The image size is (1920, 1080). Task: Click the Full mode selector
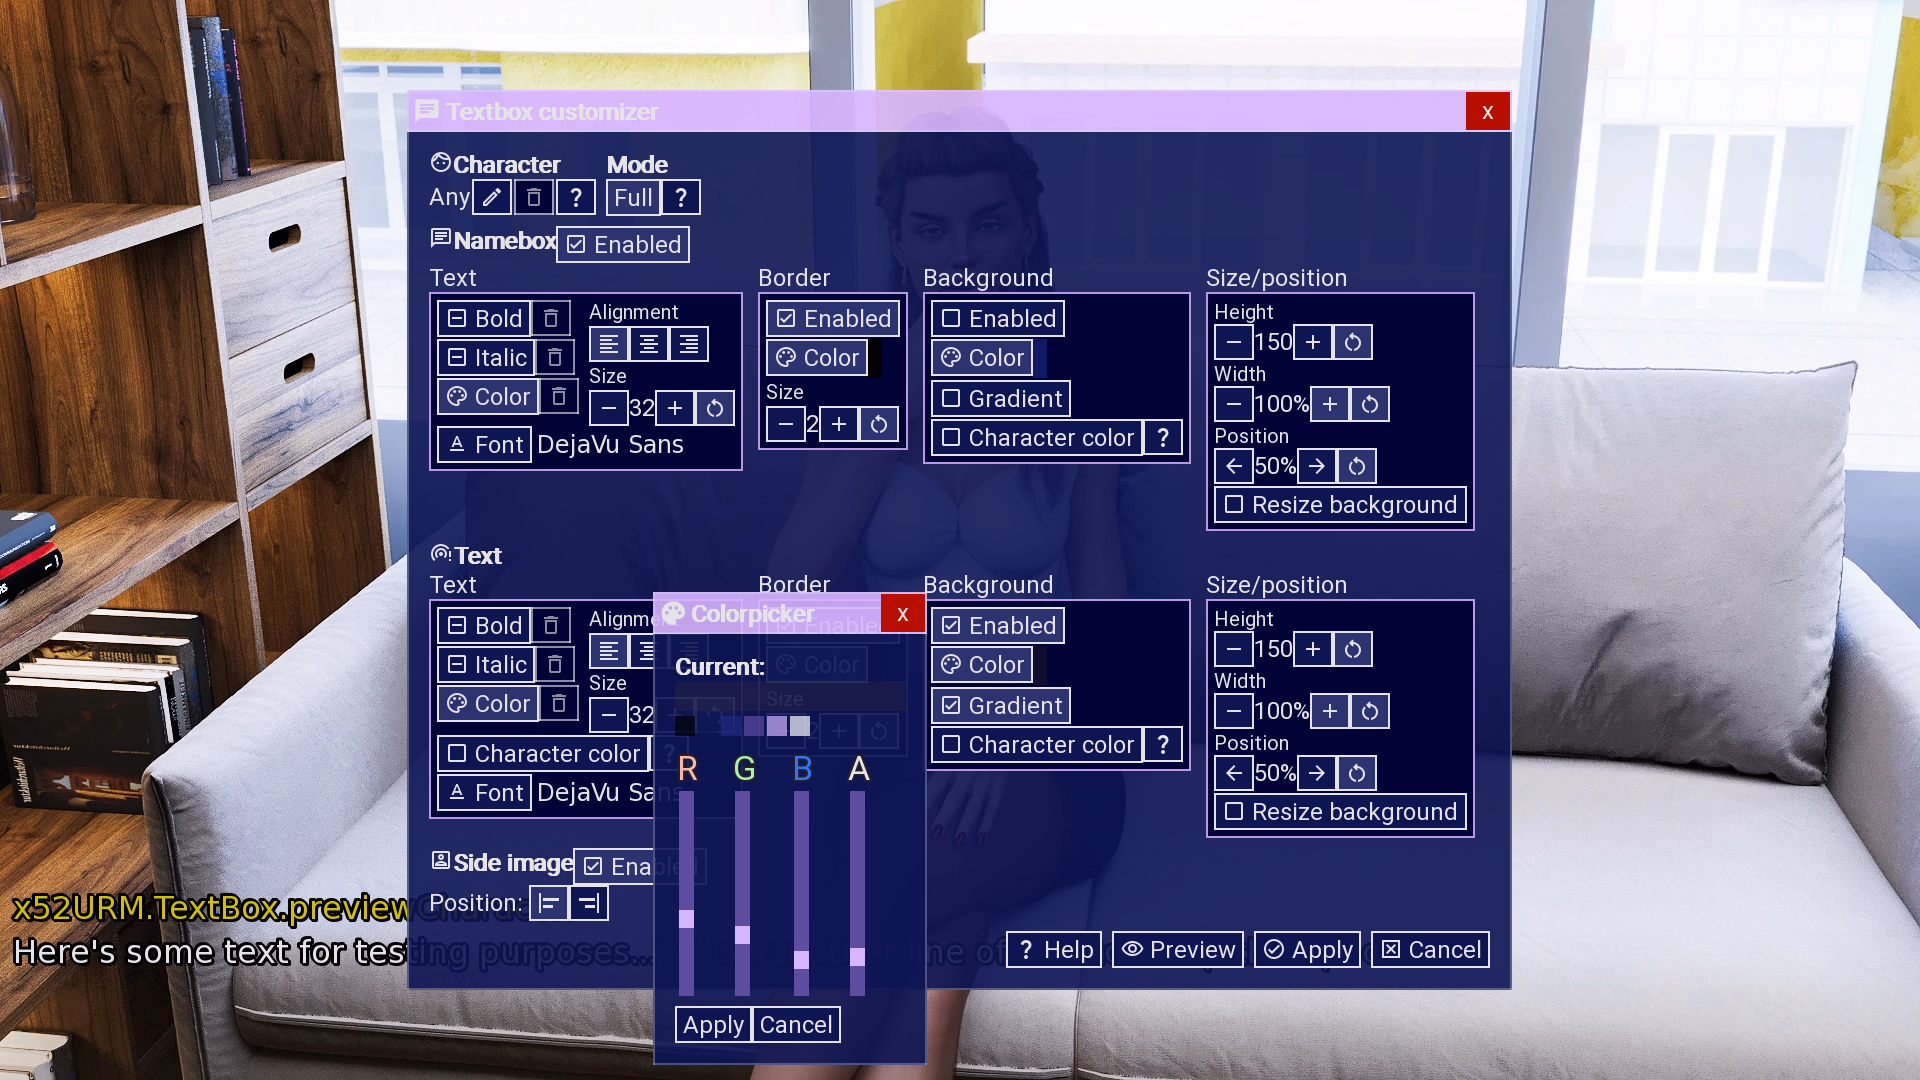[633, 198]
